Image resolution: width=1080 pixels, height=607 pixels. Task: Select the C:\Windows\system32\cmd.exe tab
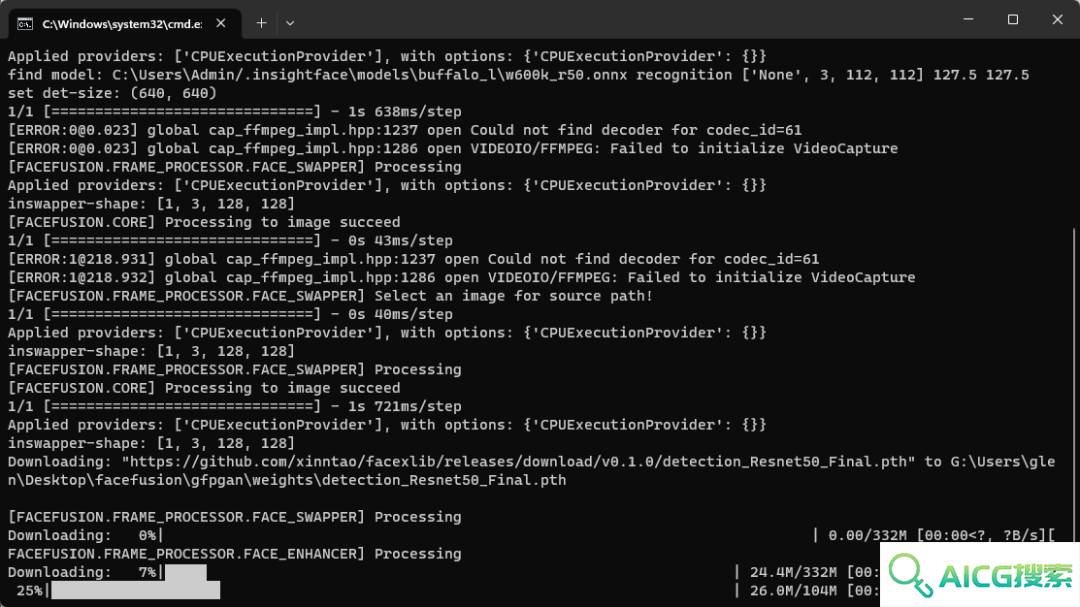click(125, 24)
